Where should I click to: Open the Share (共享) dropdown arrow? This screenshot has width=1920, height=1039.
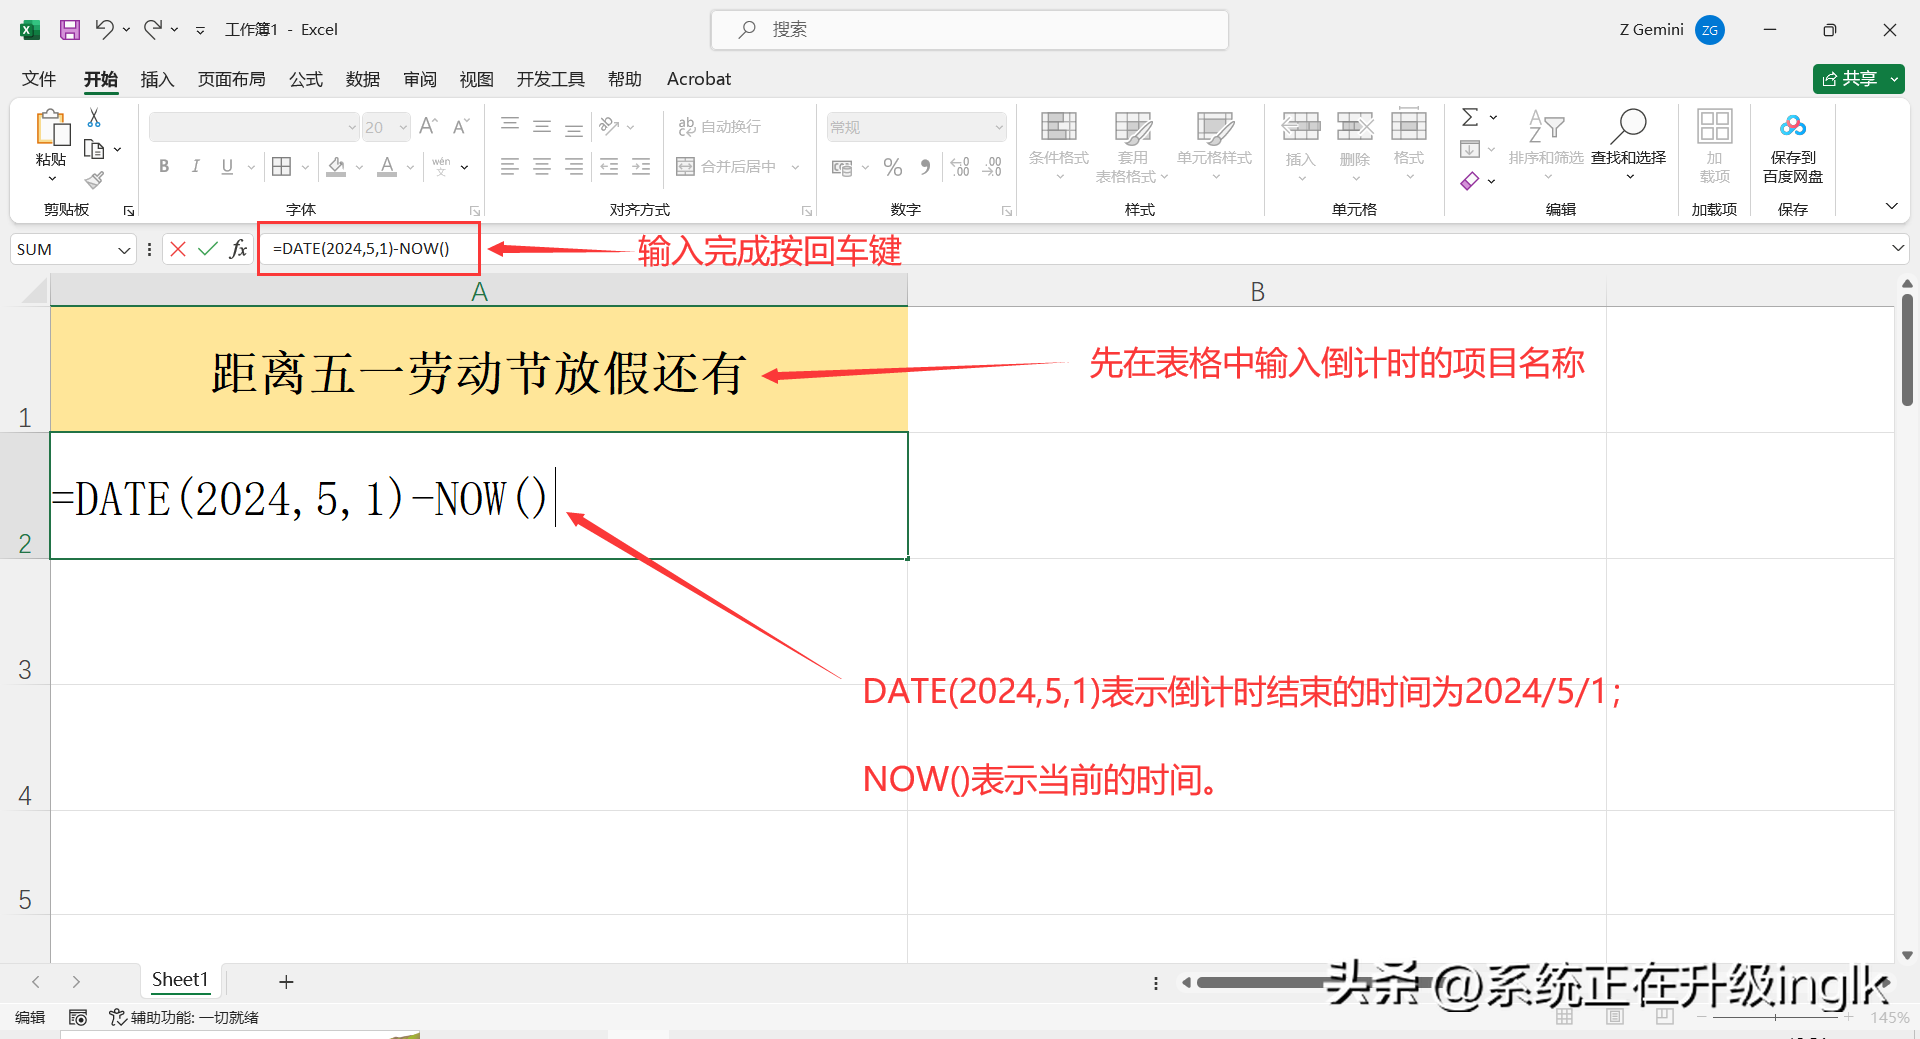pyautogui.click(x=1894, y=79)
